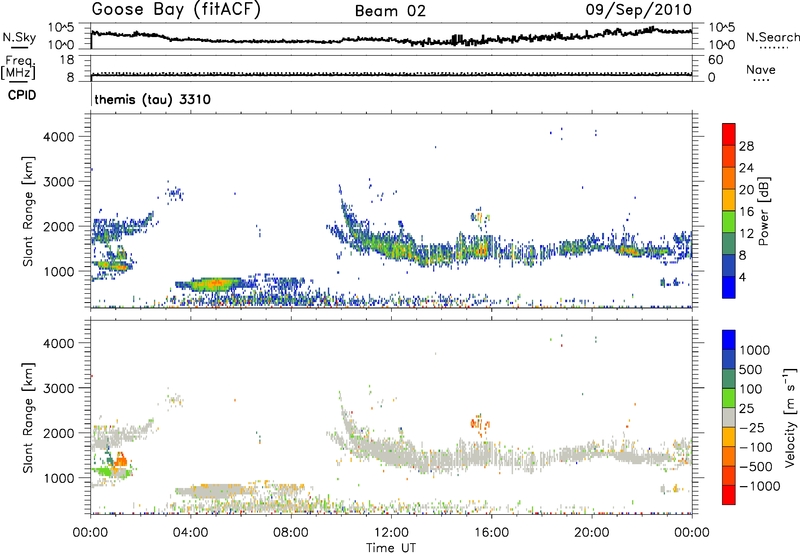The image size is (800, 554).
Task: Click the 1000 value on velocity scale
Action: (755, 350)
